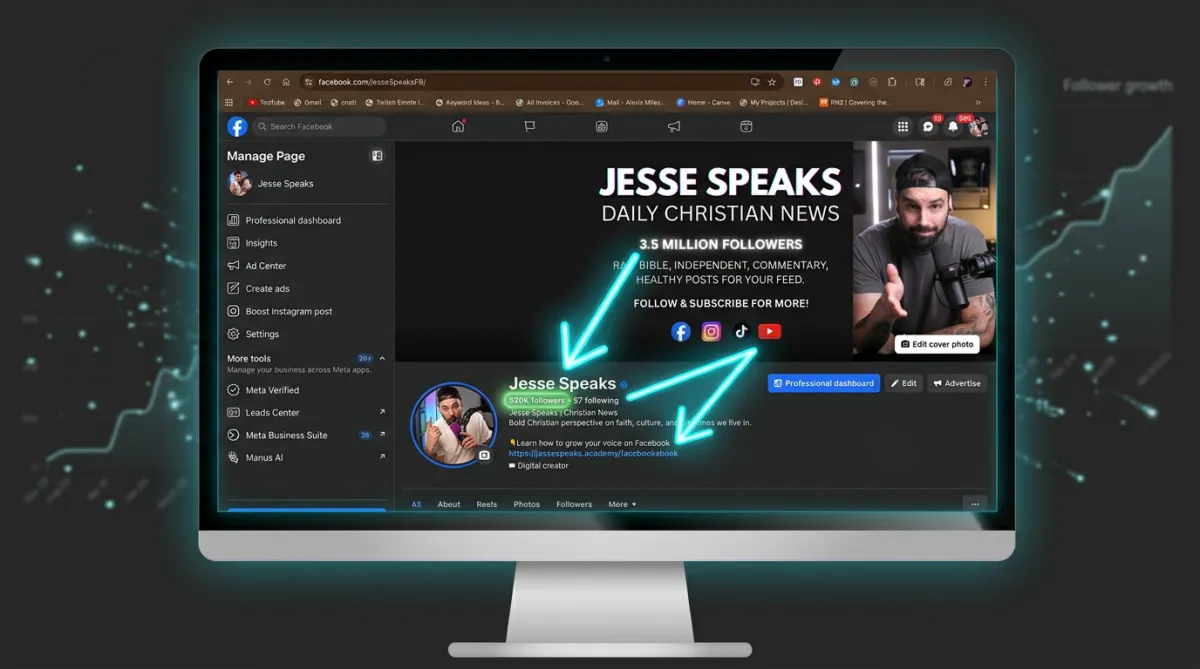Viewport: 1200px width, 669px height.
Task: Open the My Projects bookmark
Action: tap(774, 102)
